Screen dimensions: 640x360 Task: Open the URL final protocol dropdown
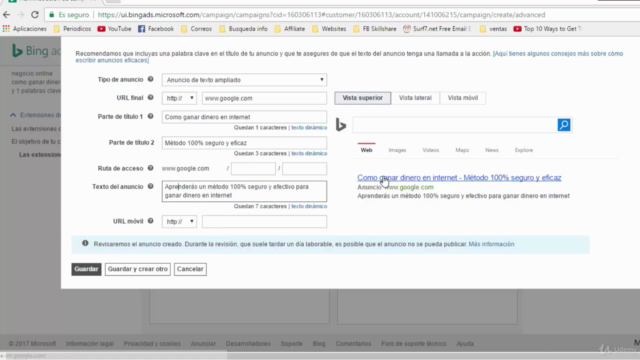click(179, 98)
